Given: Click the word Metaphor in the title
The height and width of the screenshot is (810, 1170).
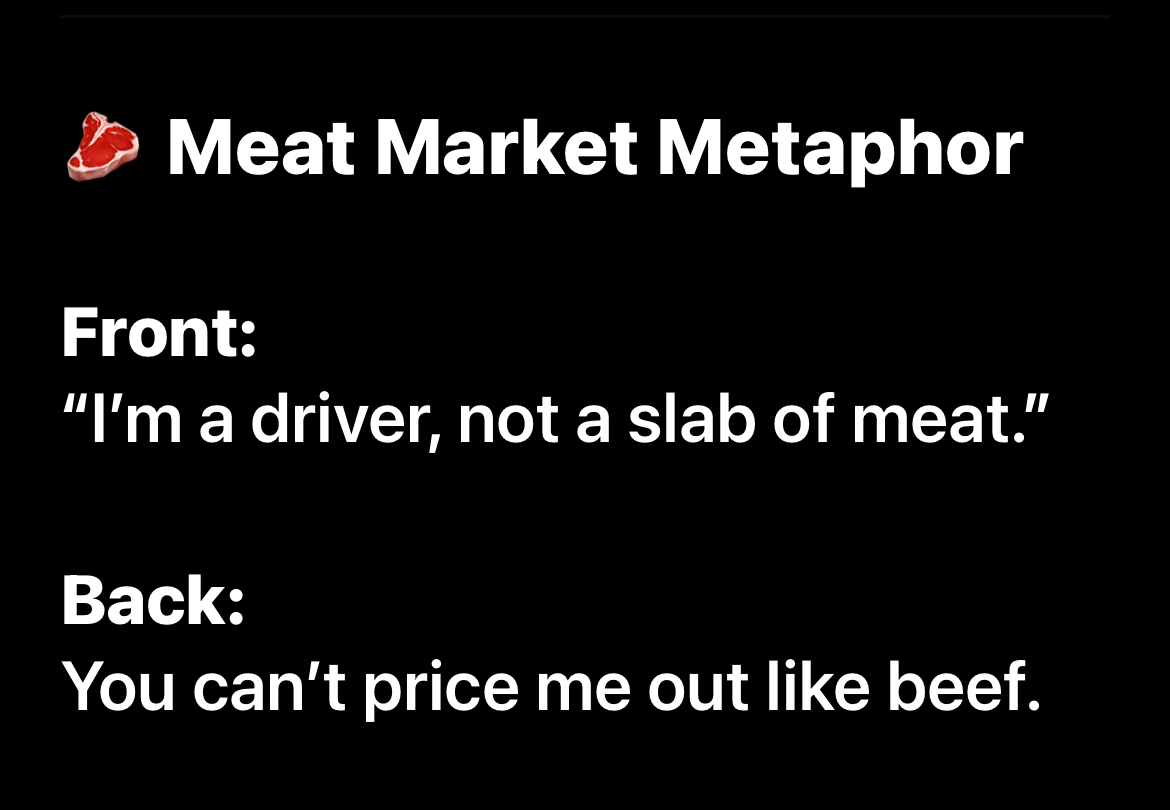Looking at the screenshot, I should (839, 151).
